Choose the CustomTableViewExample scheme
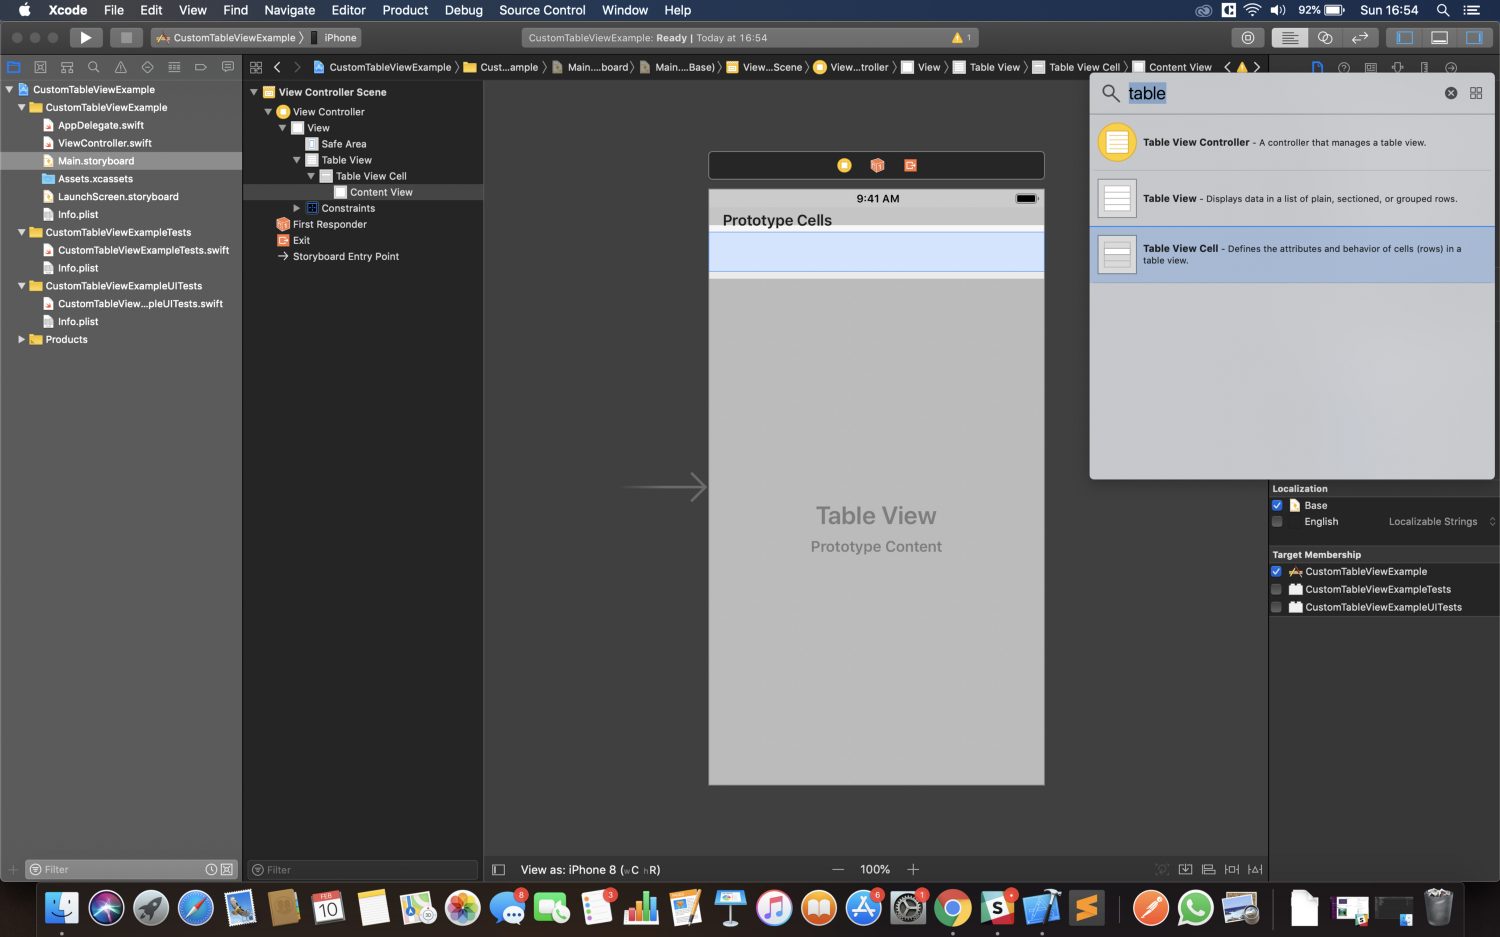This screenshot has height=937, width=1500. click(228, 38)
